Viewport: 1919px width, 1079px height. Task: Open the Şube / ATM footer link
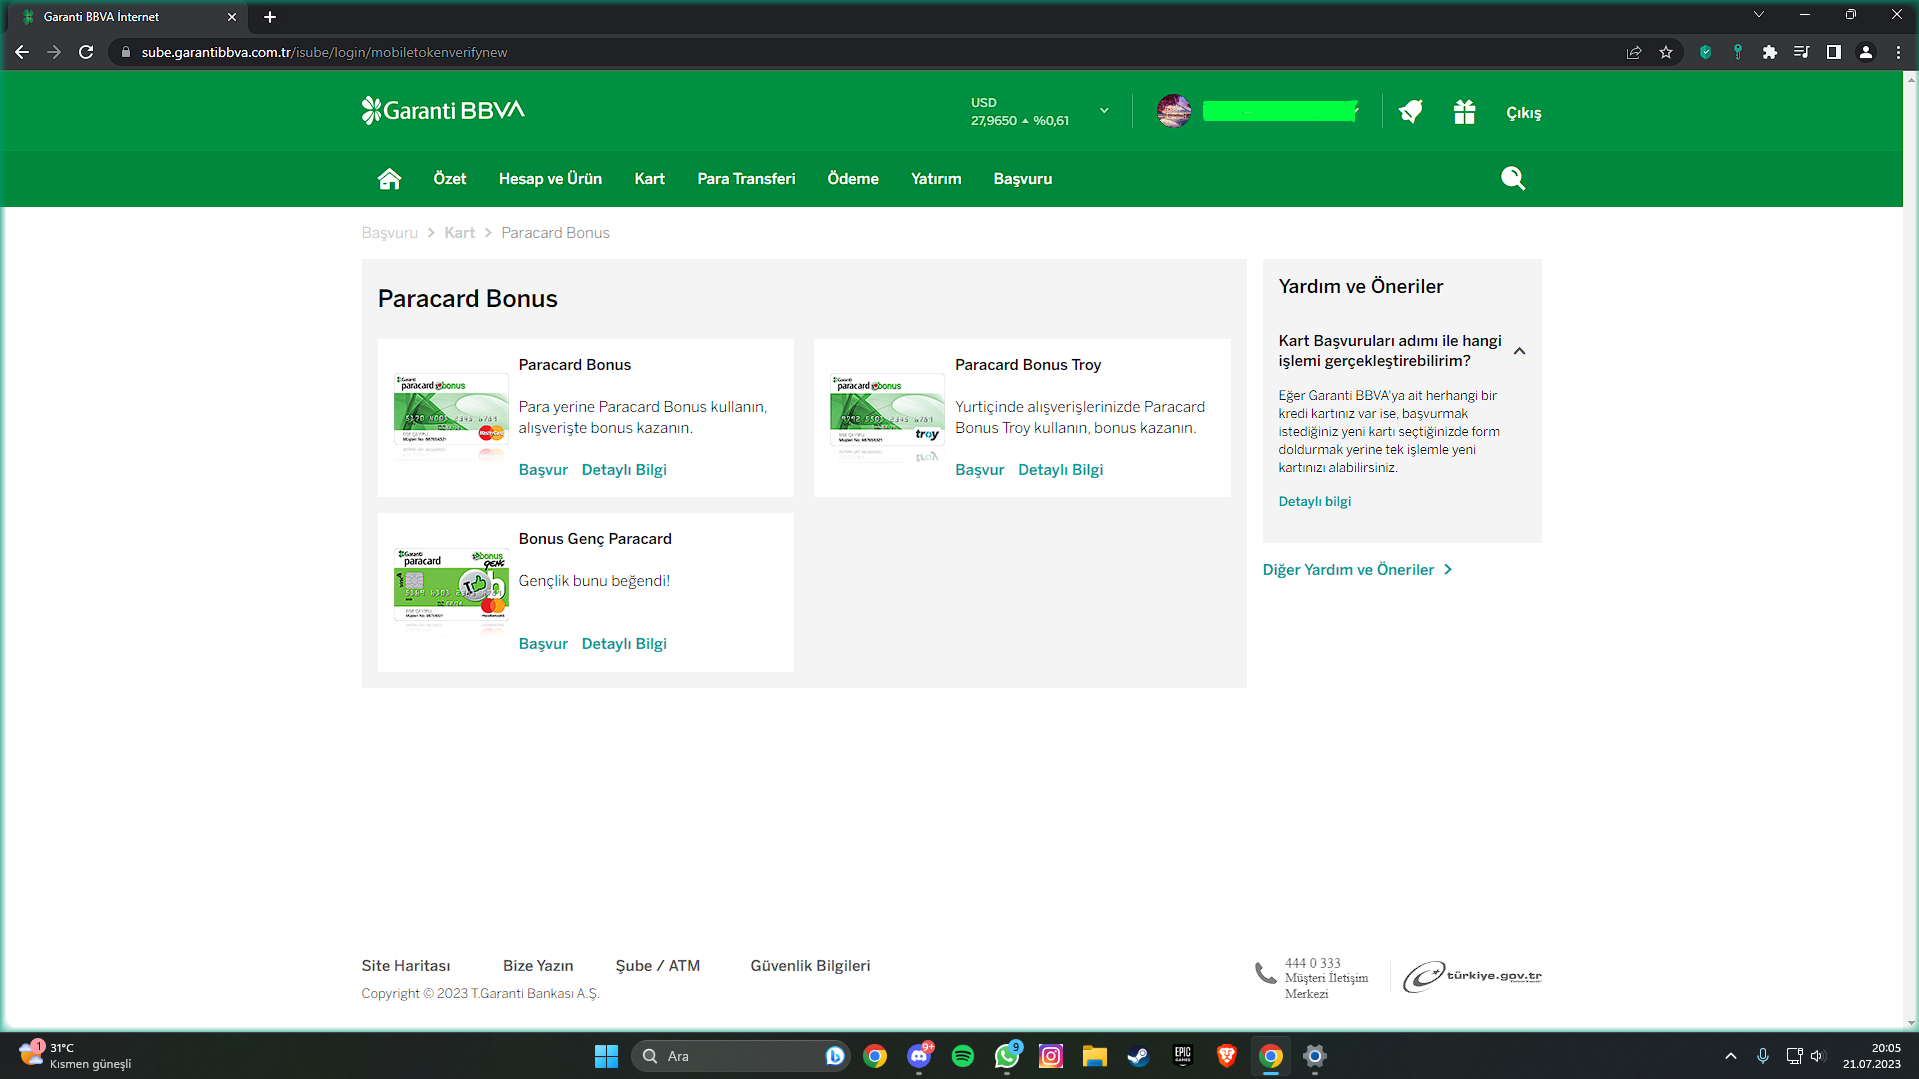658,966
